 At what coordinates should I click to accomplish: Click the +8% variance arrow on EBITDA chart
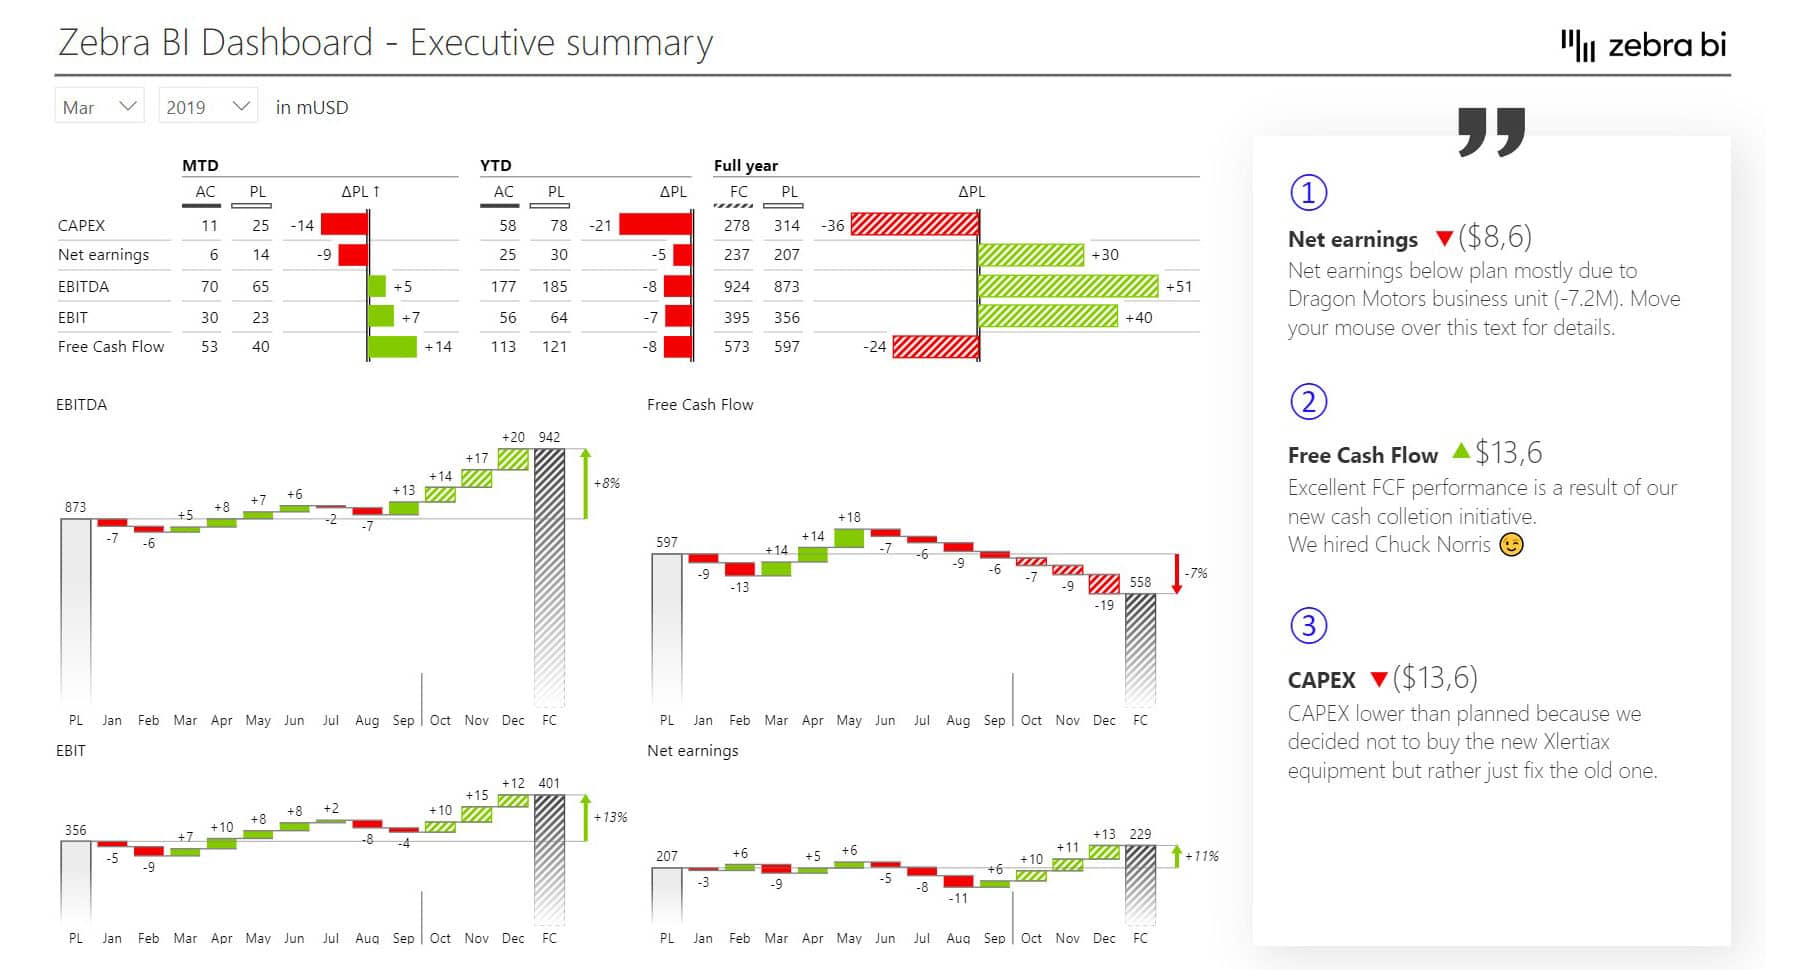coord(585,483)
